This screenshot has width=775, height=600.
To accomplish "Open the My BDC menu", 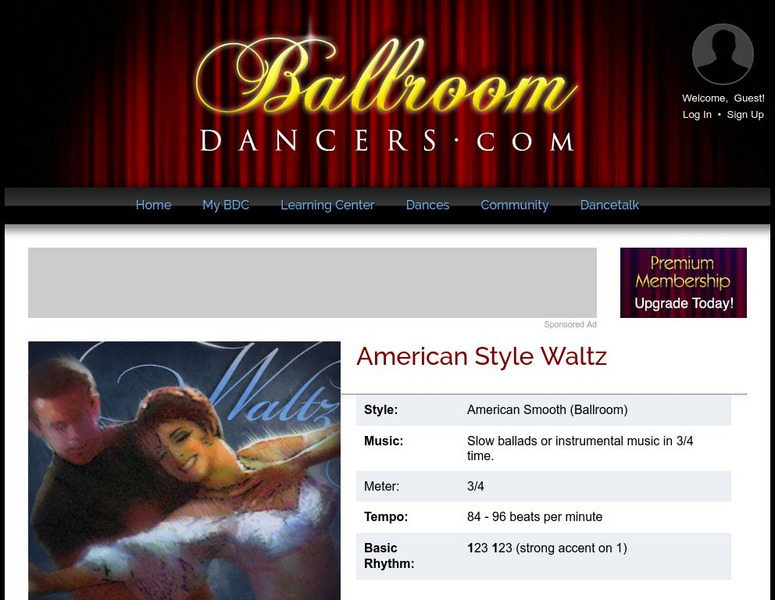I will point(226,205).
